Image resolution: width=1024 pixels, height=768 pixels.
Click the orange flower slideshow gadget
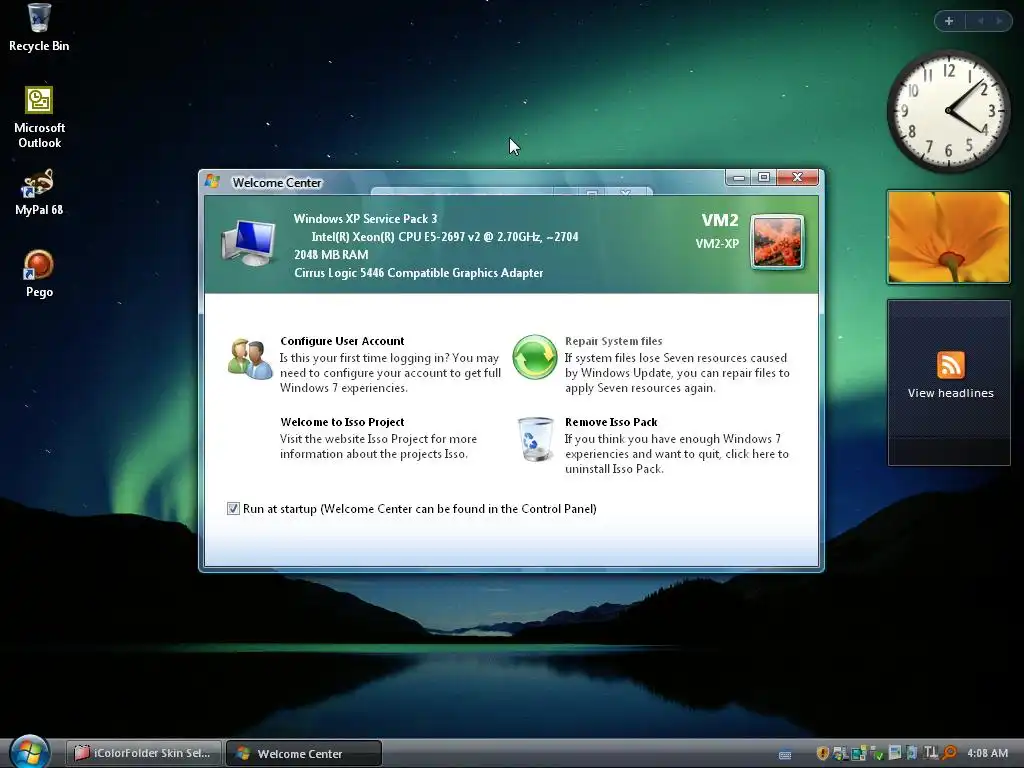948,237
